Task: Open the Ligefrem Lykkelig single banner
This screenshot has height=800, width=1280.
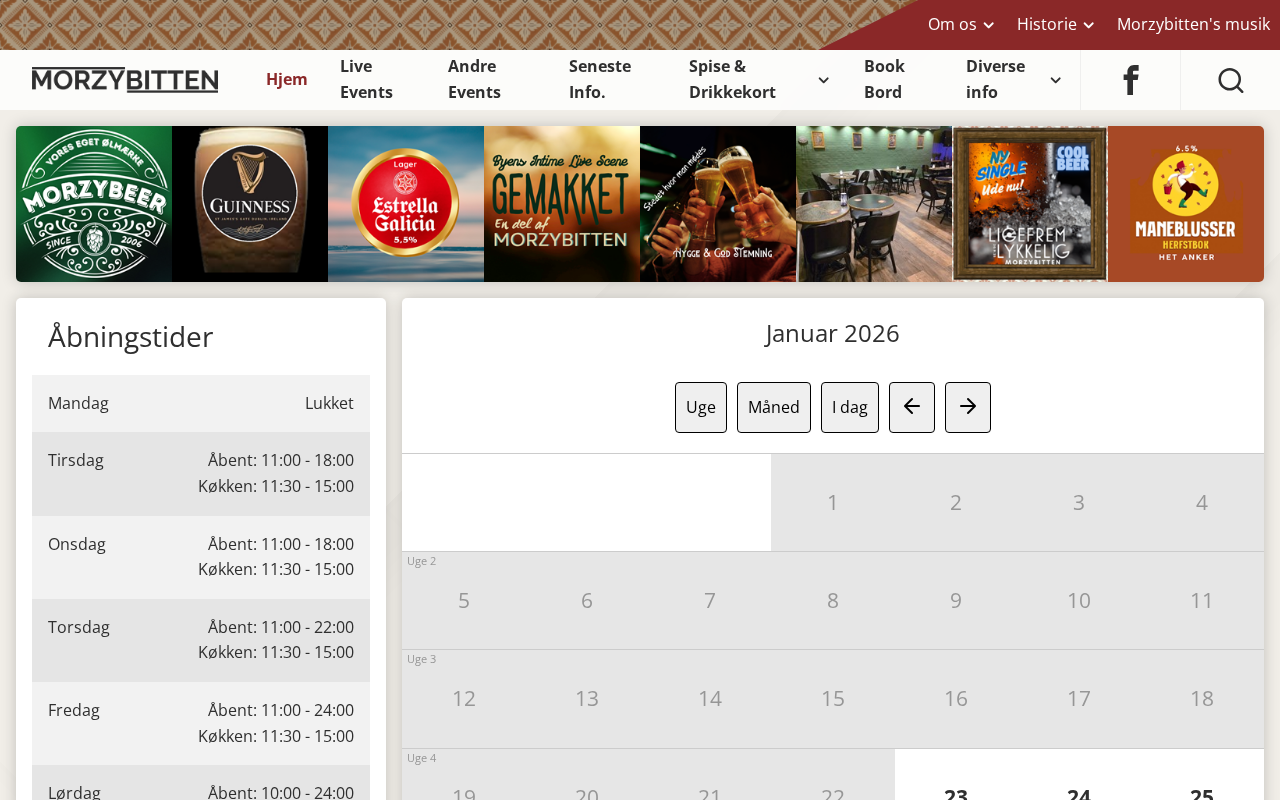Action: (1030, 204)
